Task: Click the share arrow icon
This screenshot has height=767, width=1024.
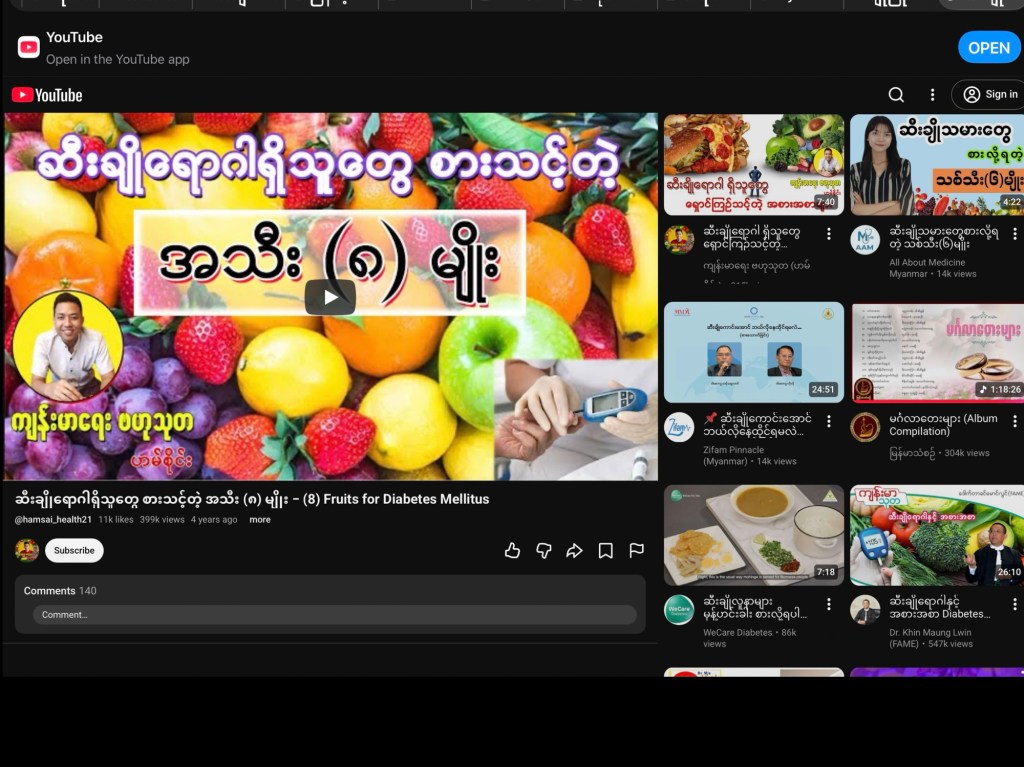Action: click(x=574, y=551)
